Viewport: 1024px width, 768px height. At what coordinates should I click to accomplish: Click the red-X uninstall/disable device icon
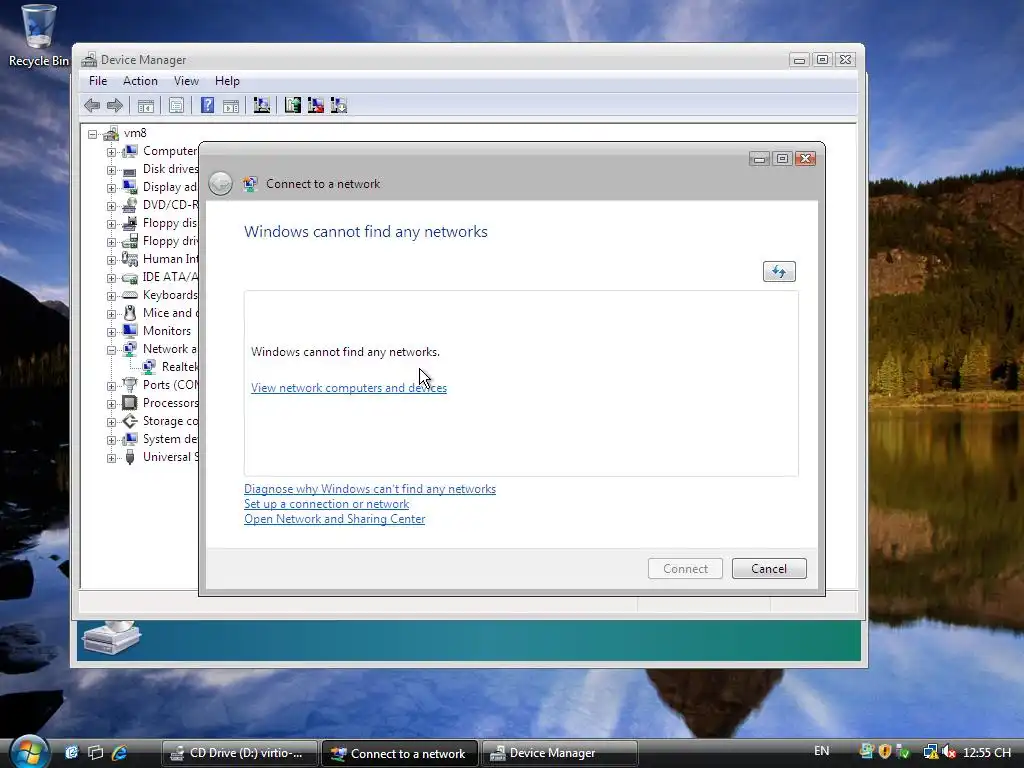coord(315,105)
